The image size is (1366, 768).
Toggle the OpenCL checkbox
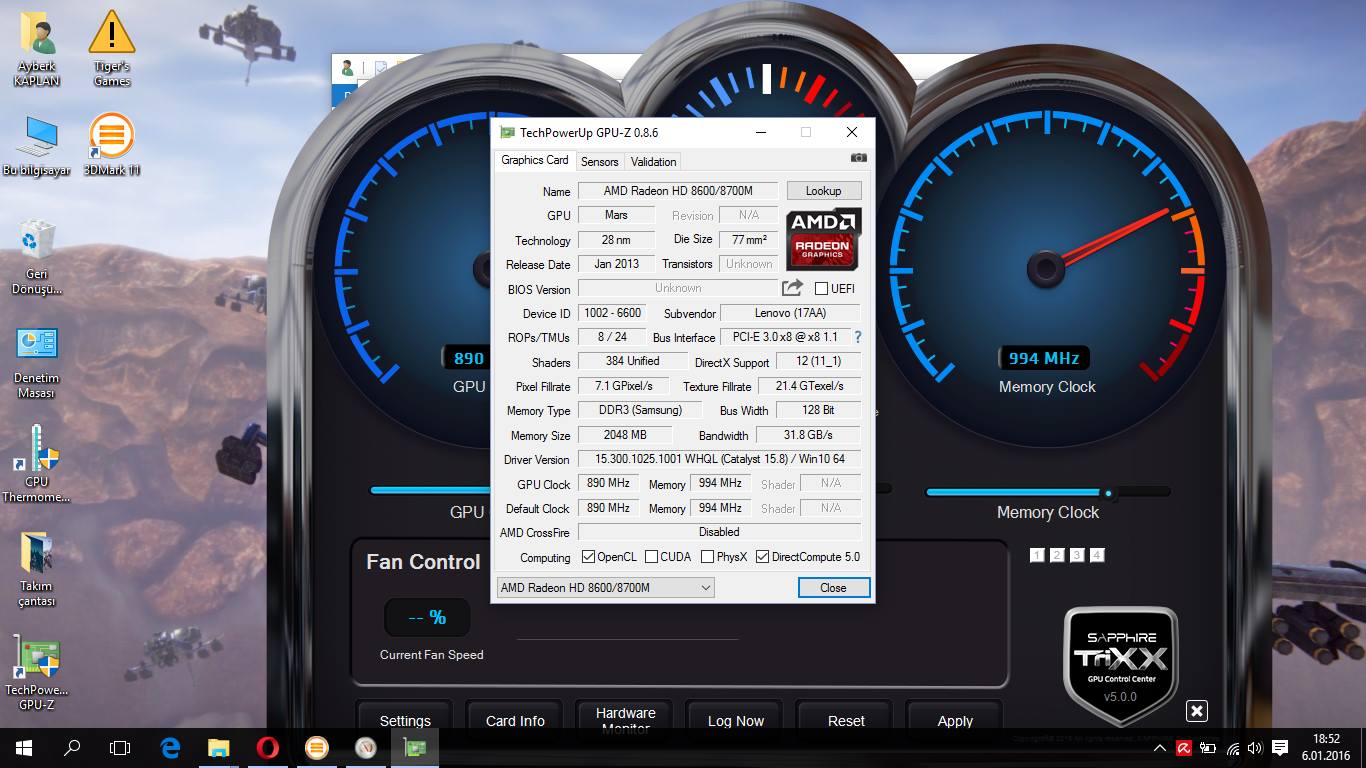588,557
